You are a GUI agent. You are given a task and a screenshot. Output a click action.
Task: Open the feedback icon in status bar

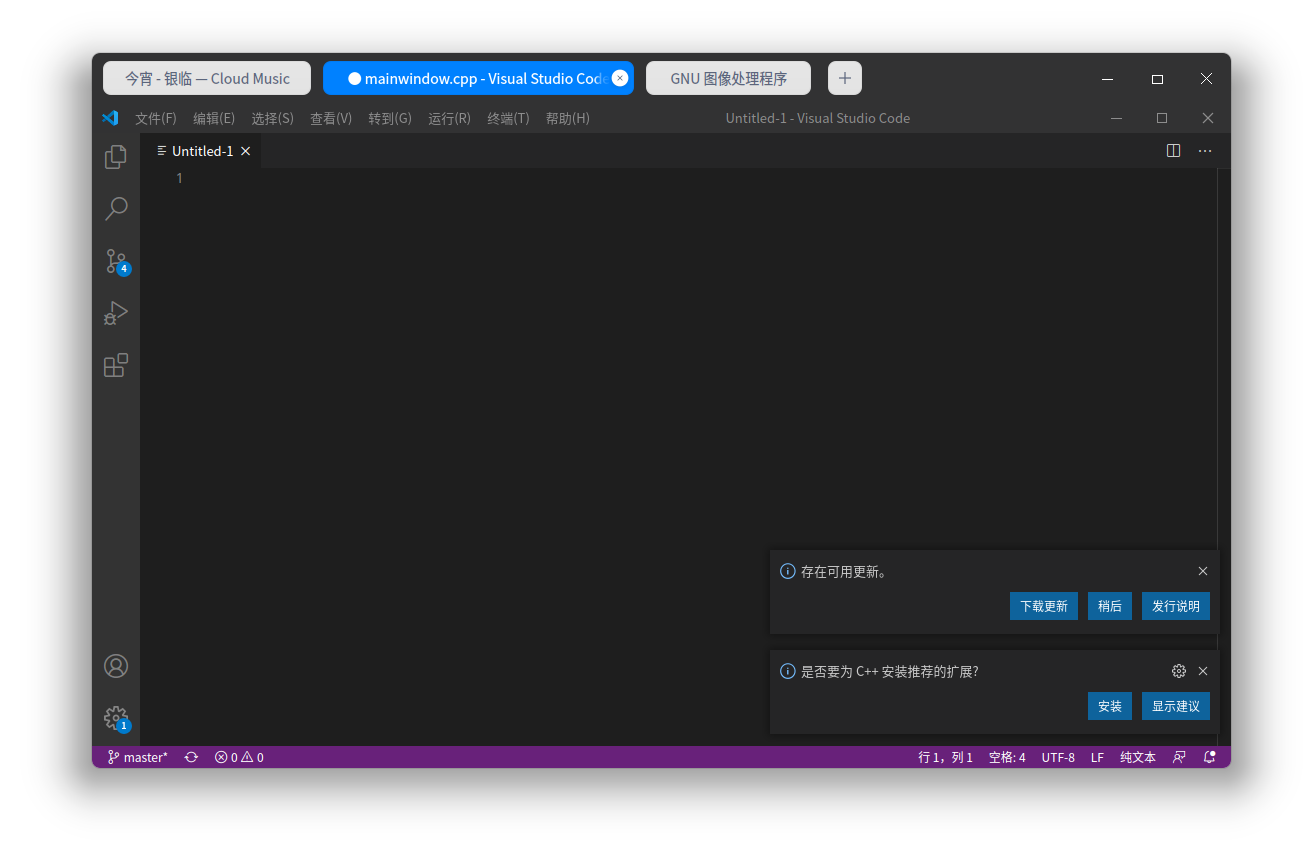coord(1180,758)
